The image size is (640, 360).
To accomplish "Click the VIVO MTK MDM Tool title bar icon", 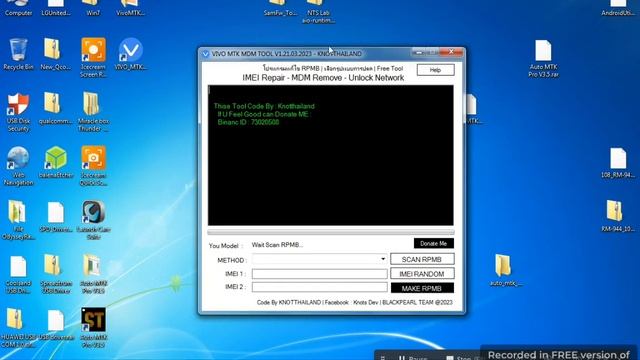I will (205, 54).
